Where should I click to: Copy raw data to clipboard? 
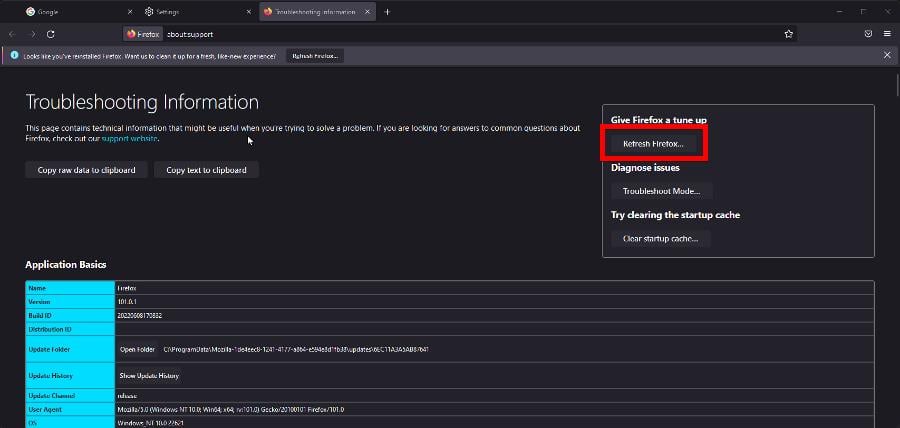[x=86, y=170]
